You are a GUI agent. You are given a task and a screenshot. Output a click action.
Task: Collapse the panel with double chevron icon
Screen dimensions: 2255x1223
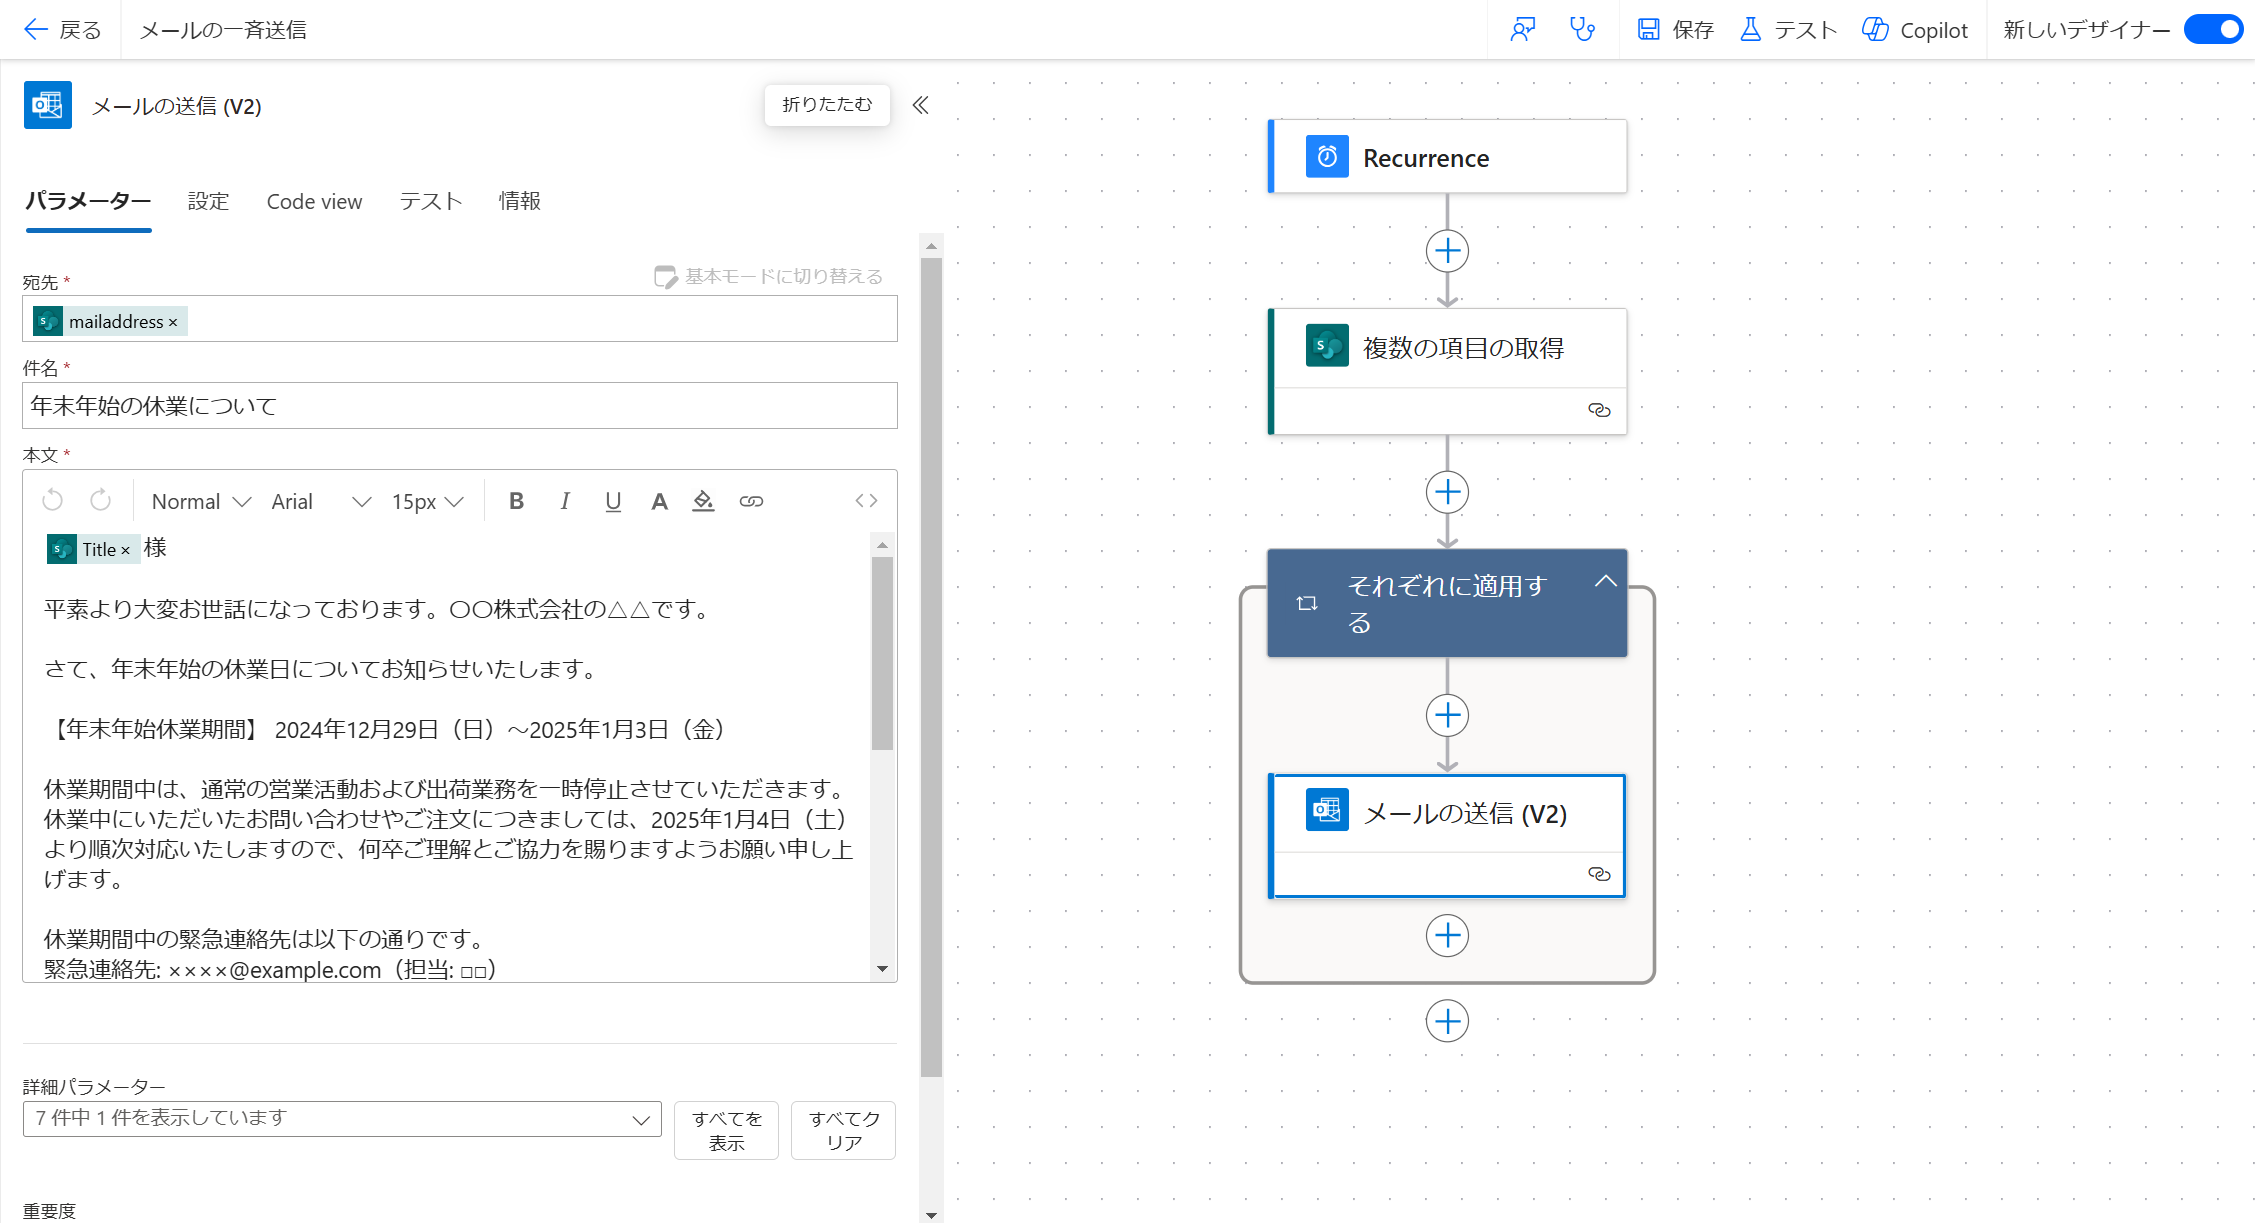click(921, 105)
